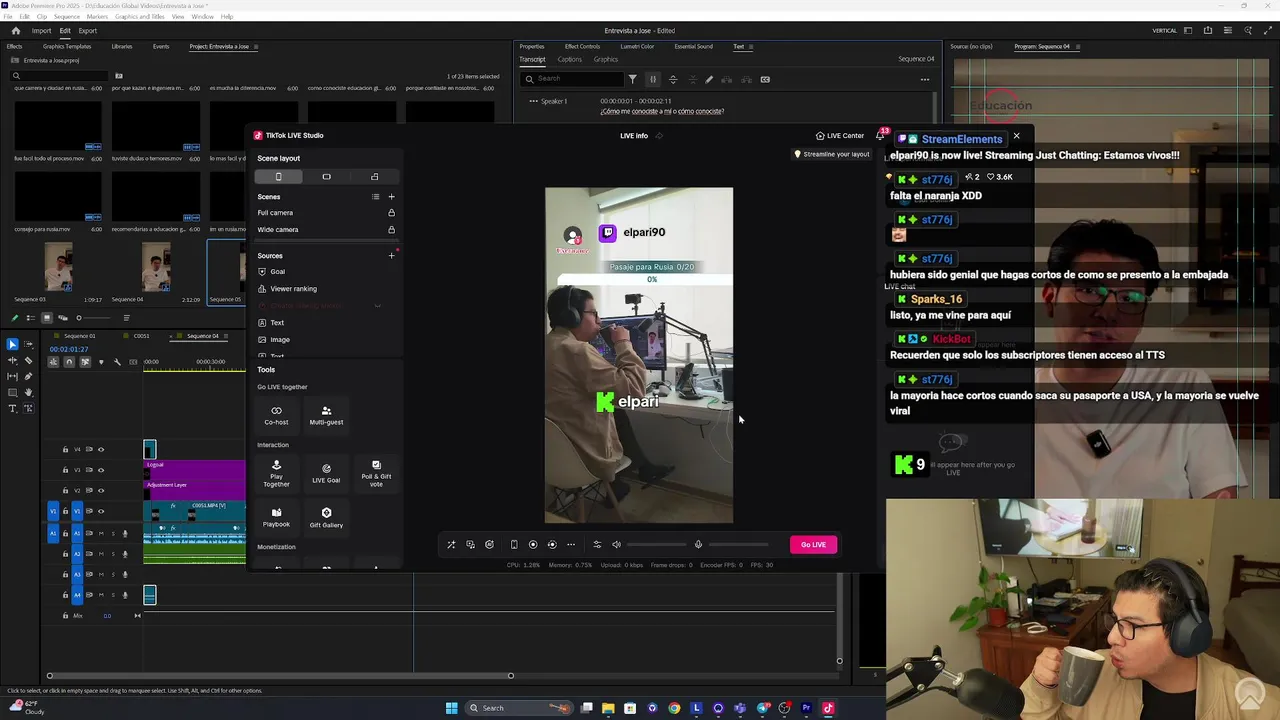The height and width of the screenshot is (720, 1280).
Task: Click the effects wand icon in control bar
Action: click(x=451, y=545)
